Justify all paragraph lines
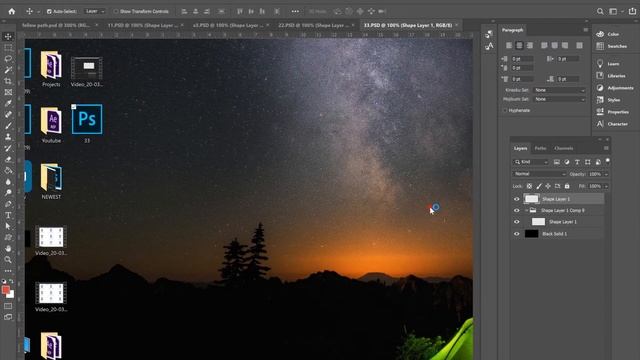Screen dimensions: 640x360 click(x=579, y=45)
